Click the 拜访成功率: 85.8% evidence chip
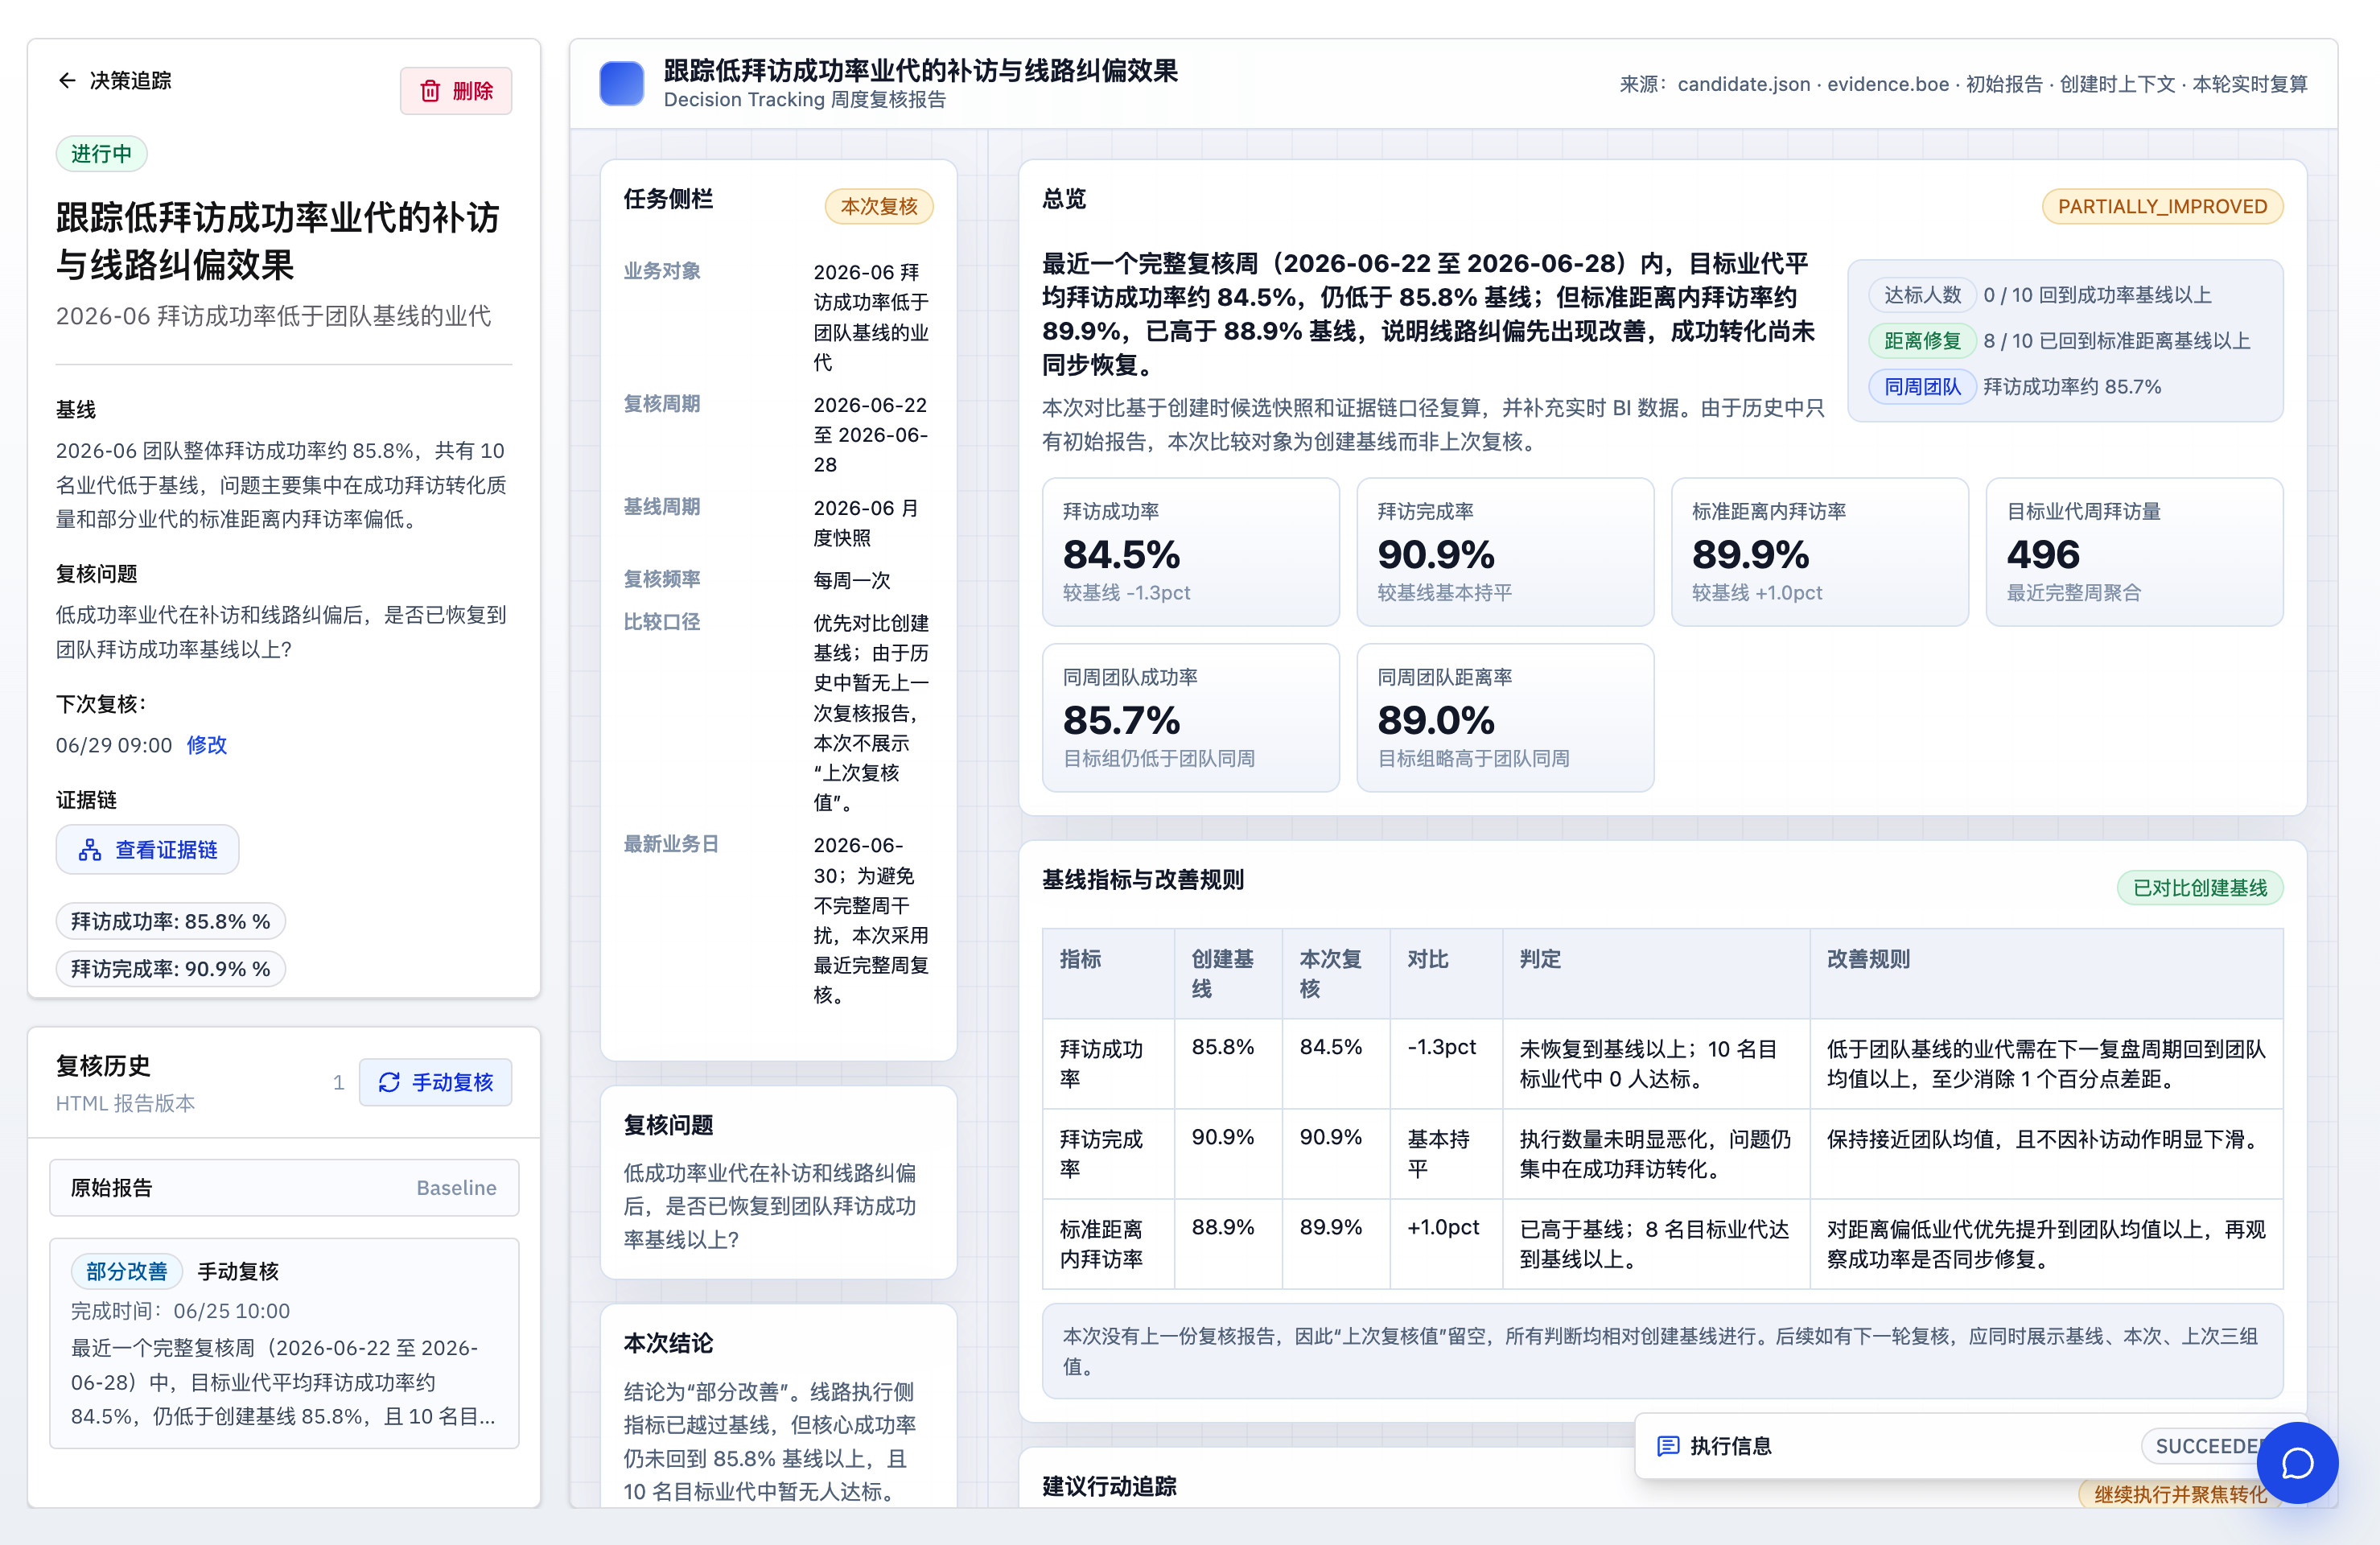The image size is (2380, 1545). (170, 921)
